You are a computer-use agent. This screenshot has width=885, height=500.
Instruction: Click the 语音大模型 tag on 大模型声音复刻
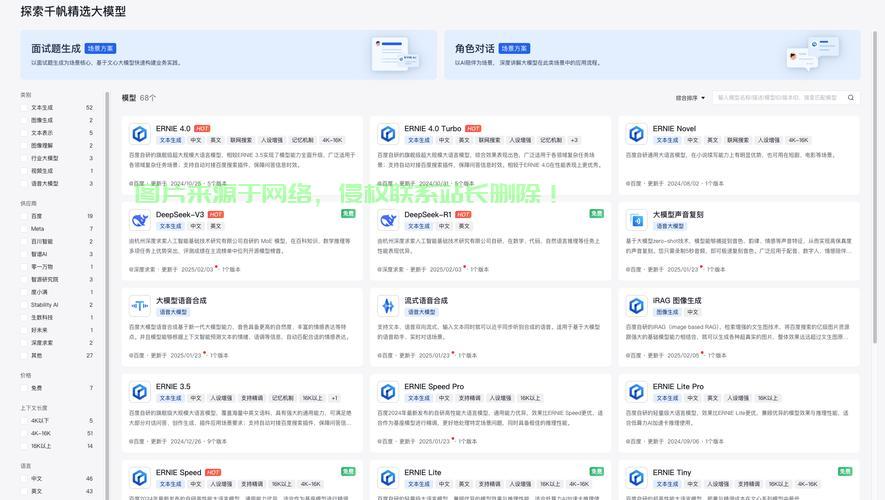click(x=671, y=226)
